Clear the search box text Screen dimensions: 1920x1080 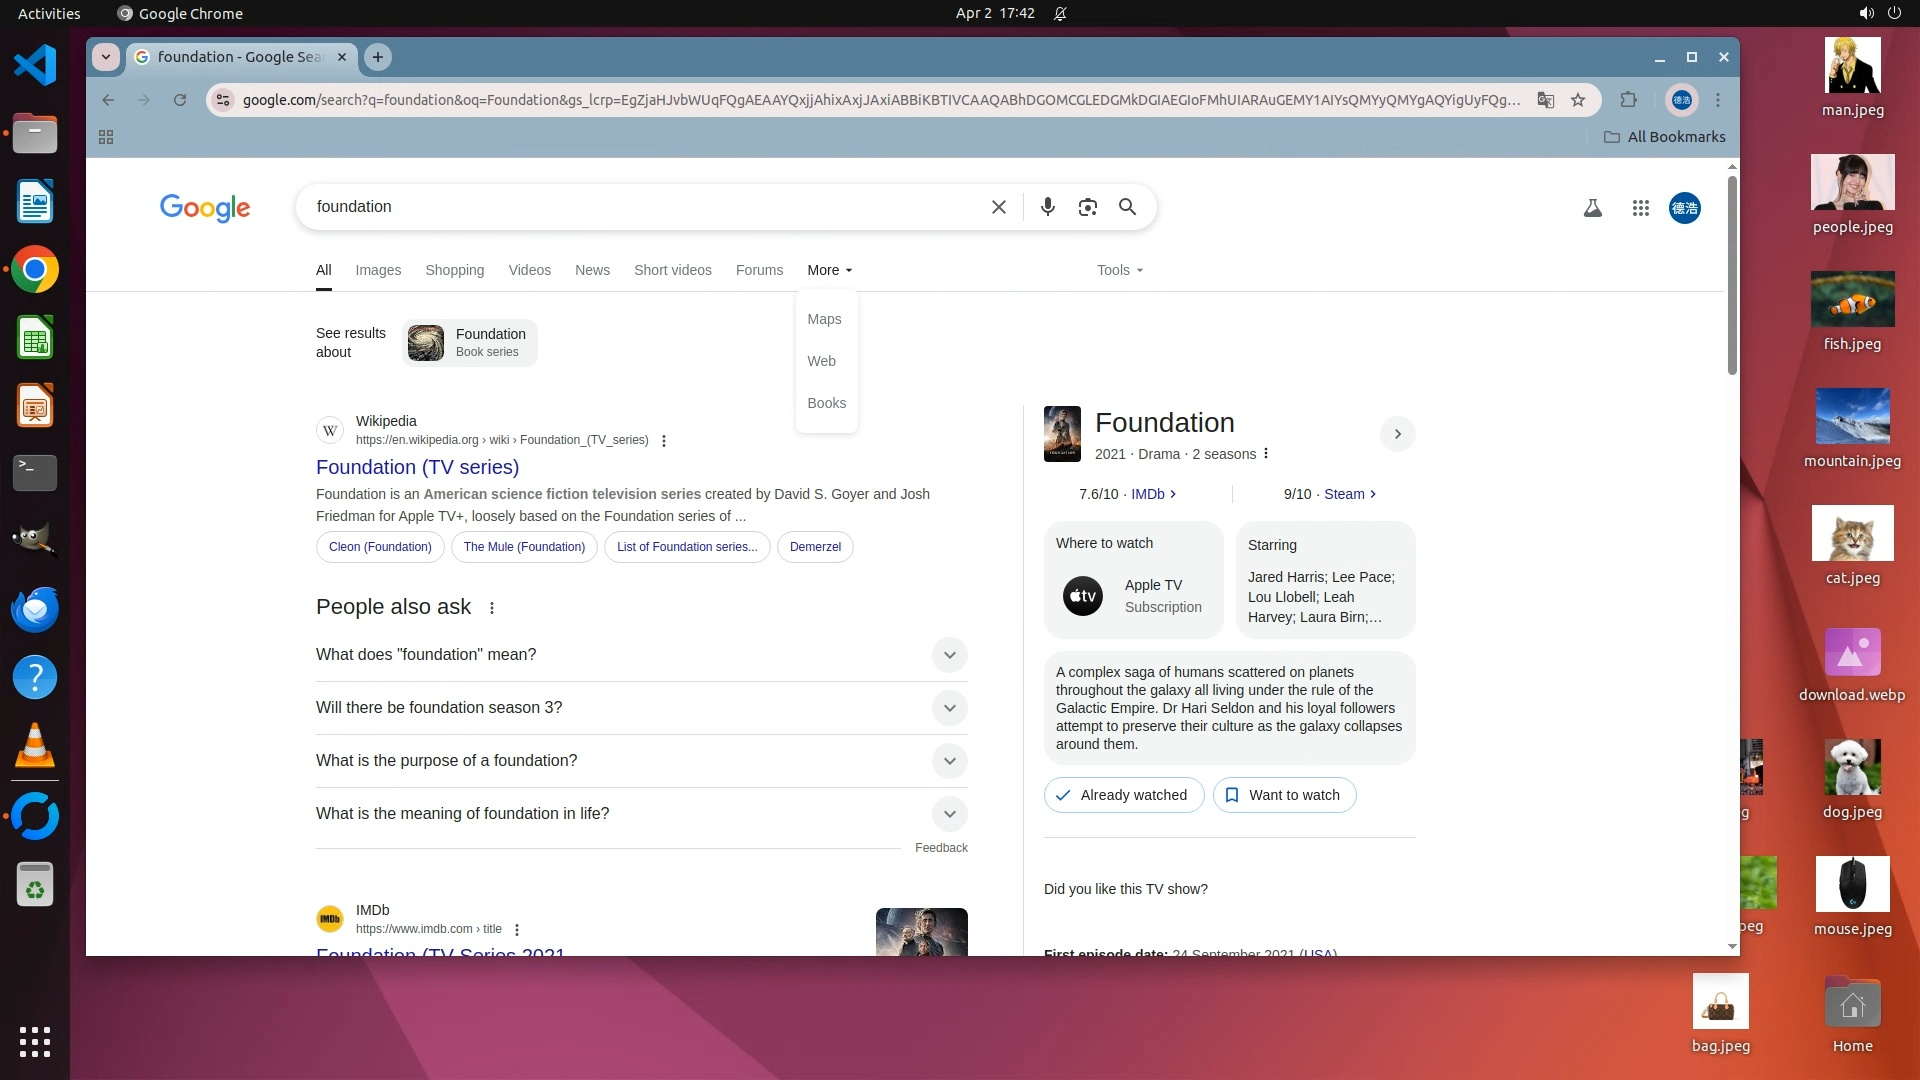(998, 207)
